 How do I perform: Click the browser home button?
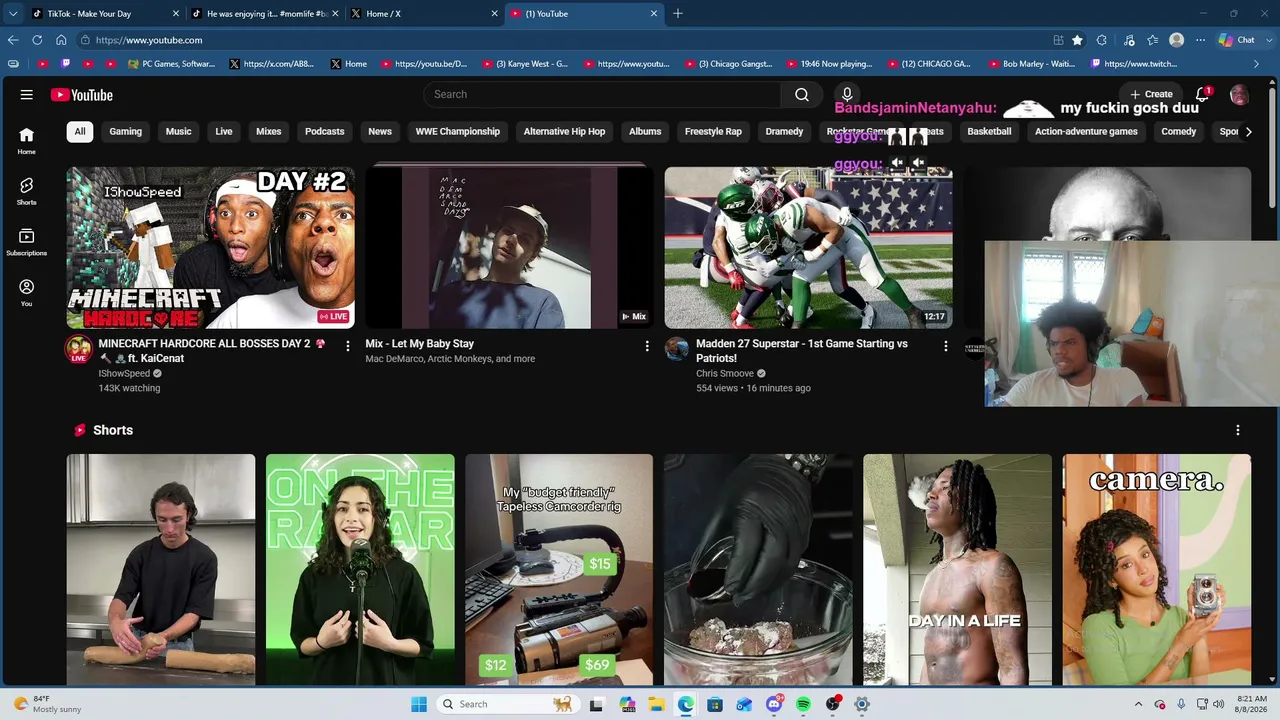[x=61, y=40]
